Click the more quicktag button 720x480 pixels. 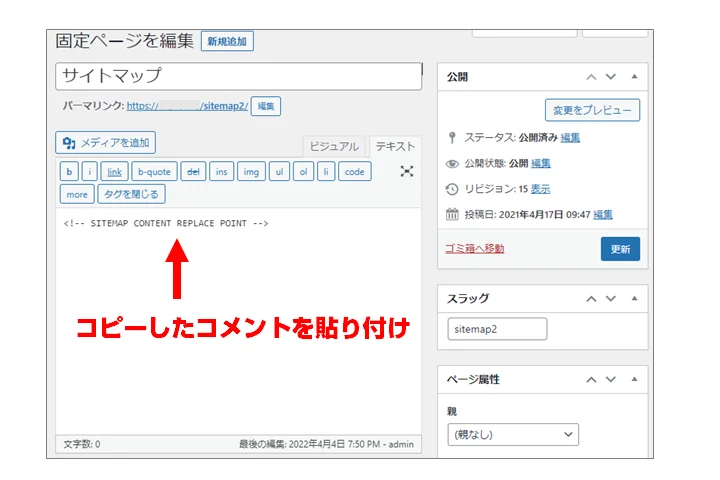click(x=77, y=194)
